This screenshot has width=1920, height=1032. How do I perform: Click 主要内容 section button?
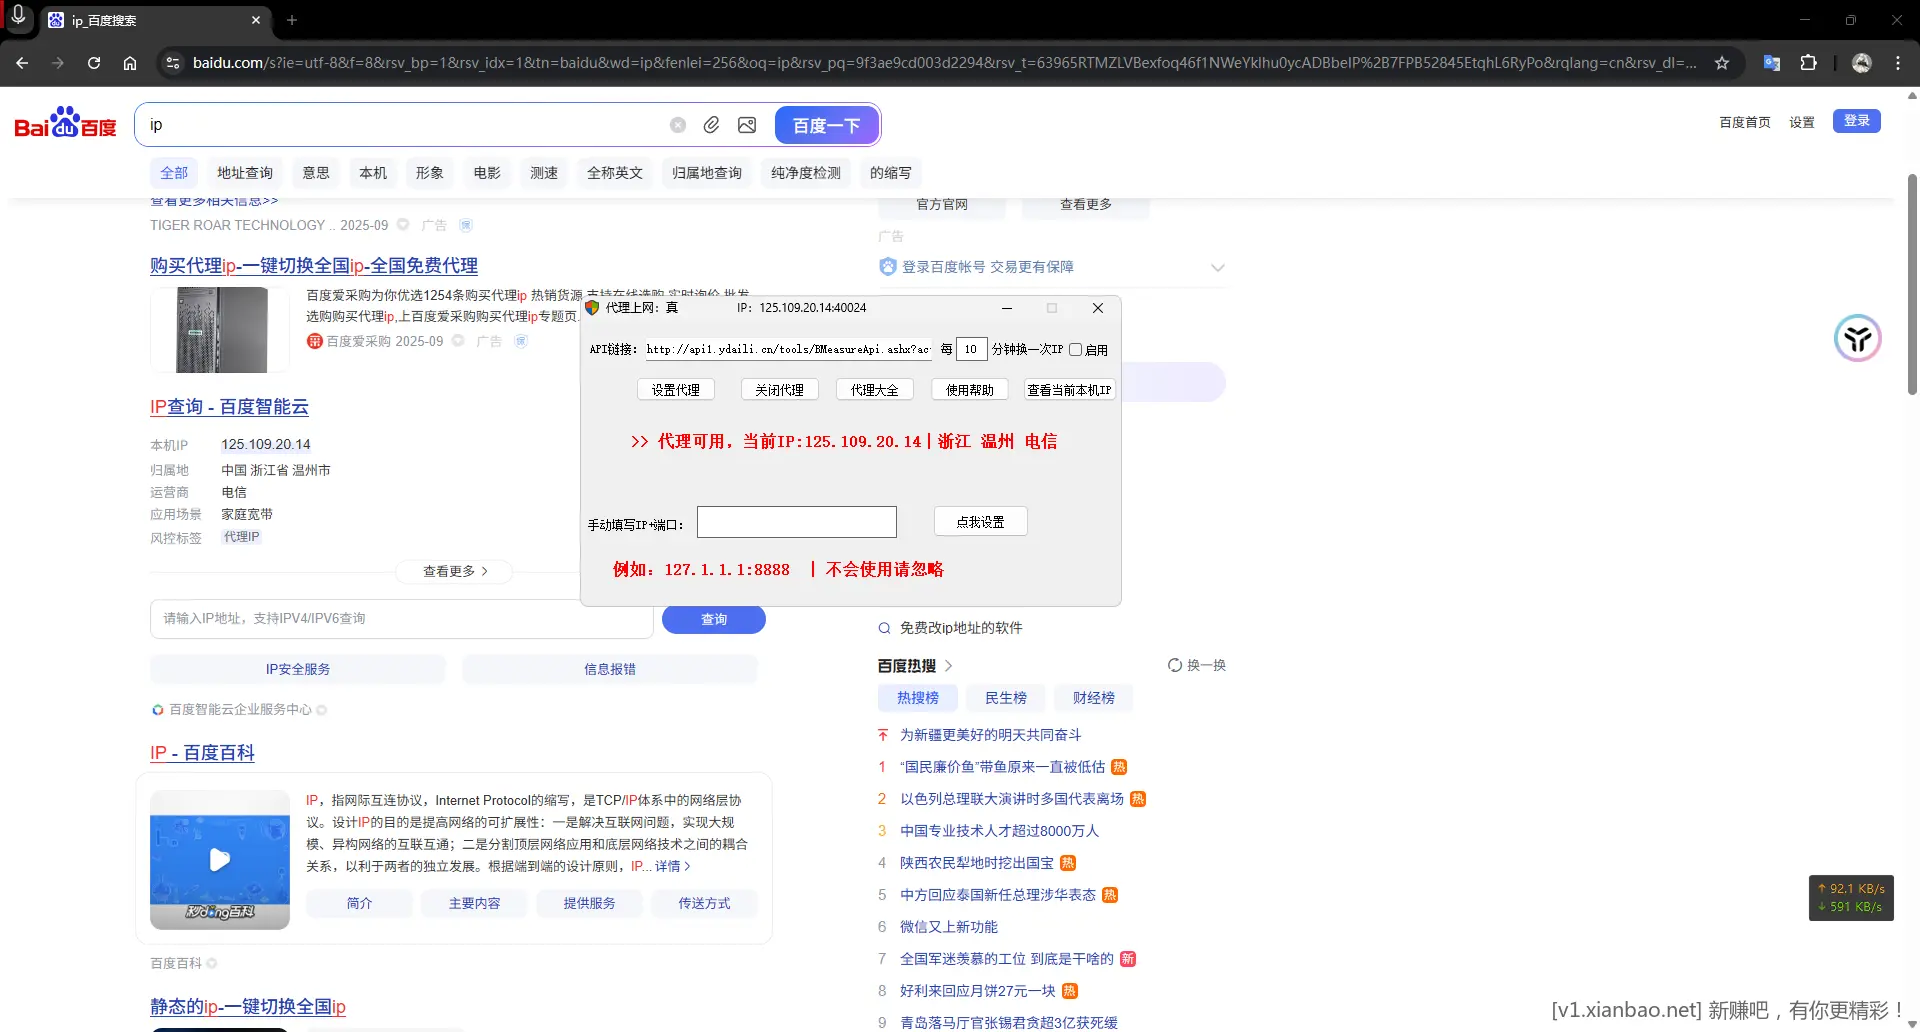click(475, 903)
